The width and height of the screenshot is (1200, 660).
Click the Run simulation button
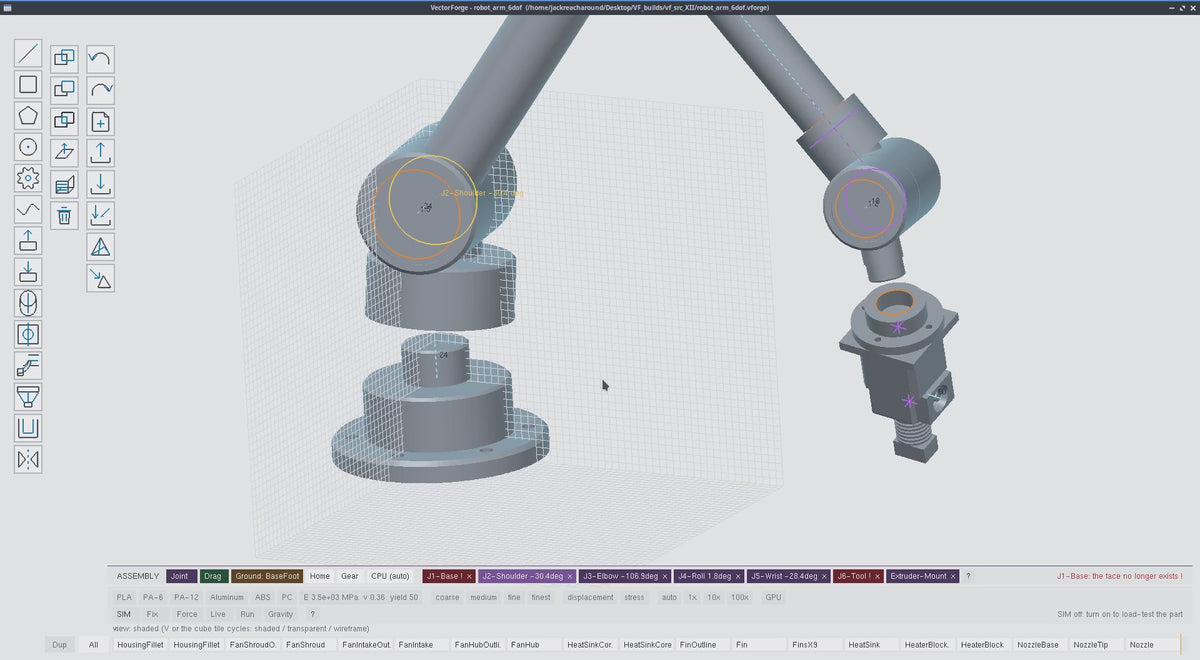tap(247, 614)
